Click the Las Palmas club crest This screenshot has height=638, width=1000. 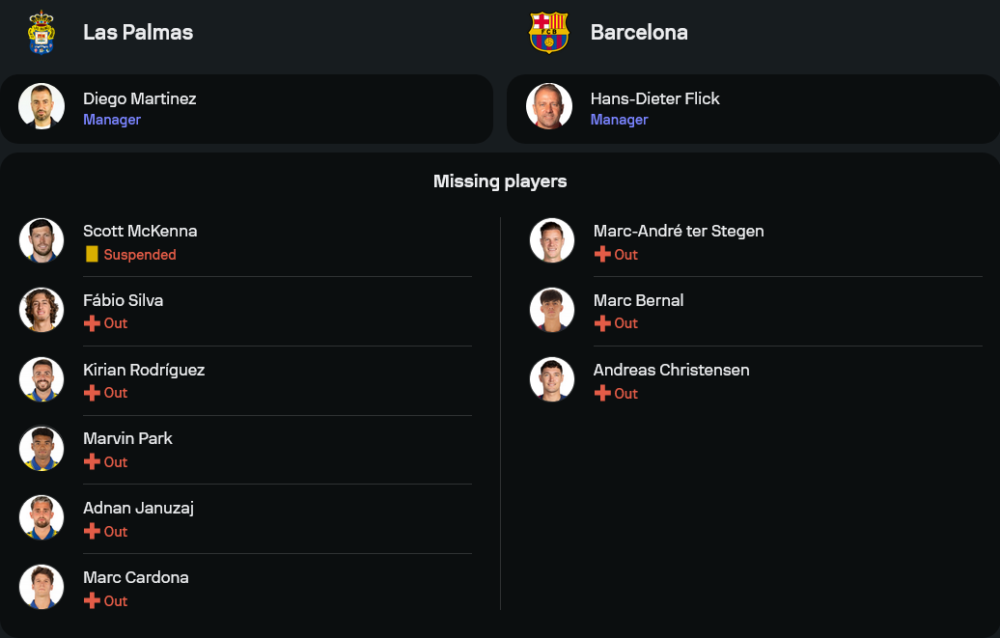[41, 32]
